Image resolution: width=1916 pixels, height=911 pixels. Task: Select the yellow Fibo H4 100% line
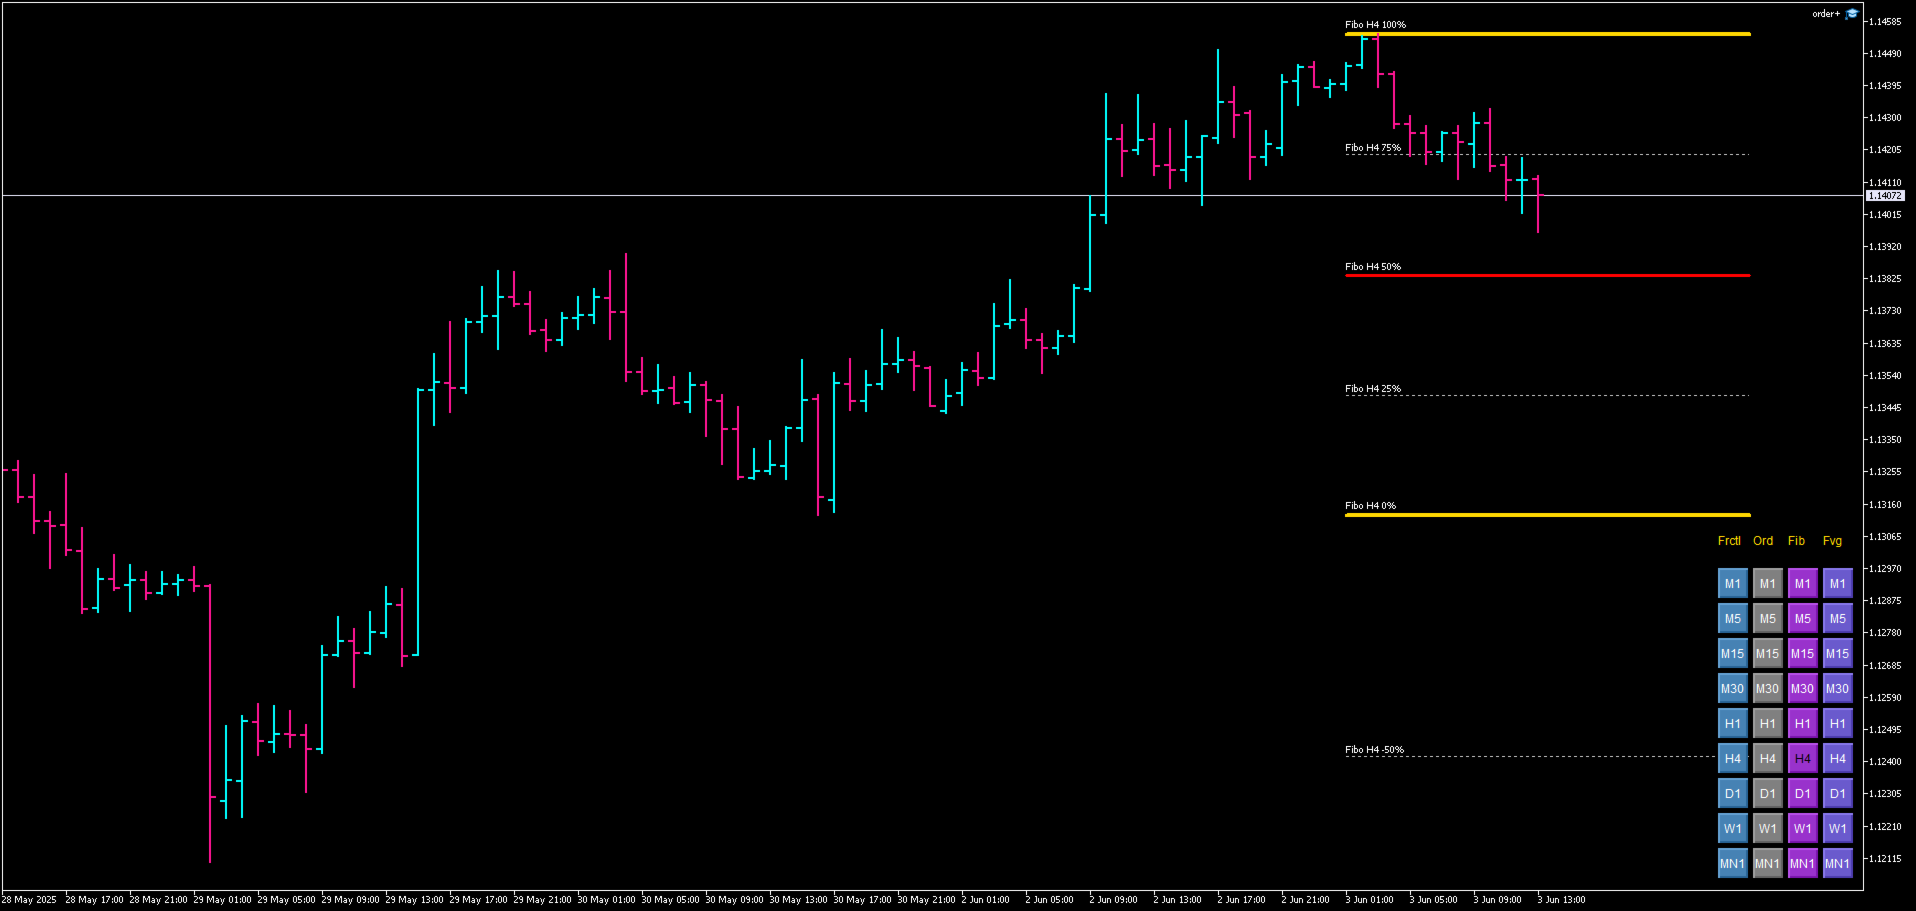(1547, 34)
